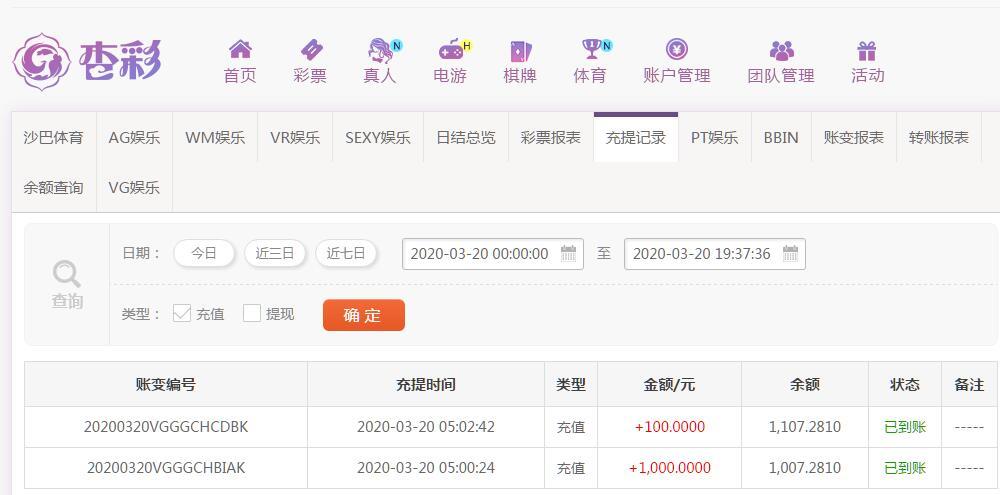Open the end date calendar picker
This screenshot has width=1000, height=495.
[790, 253]
